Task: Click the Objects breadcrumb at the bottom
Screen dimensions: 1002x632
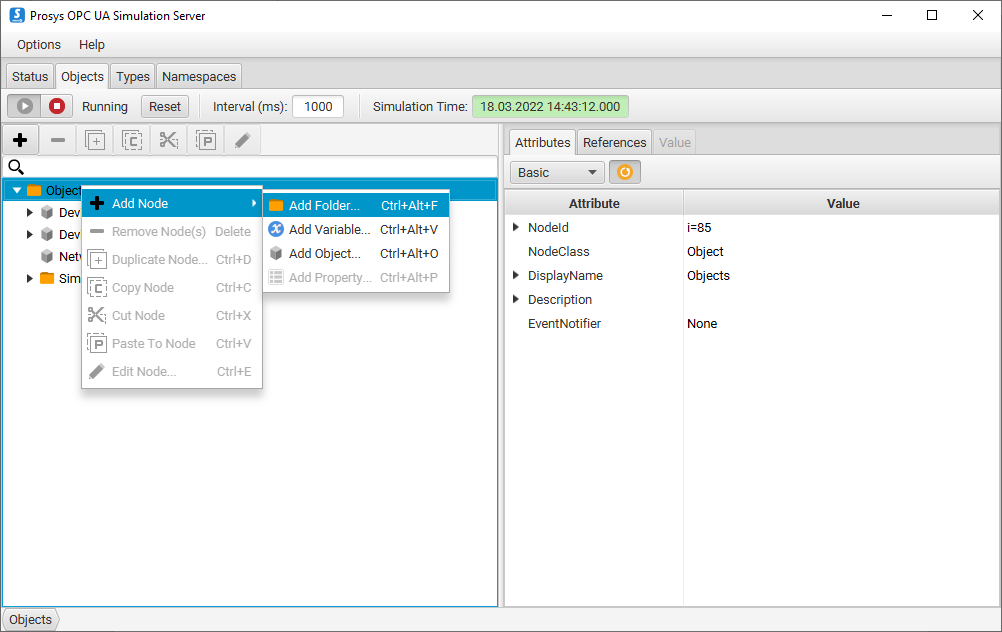Action: point(31,620)
